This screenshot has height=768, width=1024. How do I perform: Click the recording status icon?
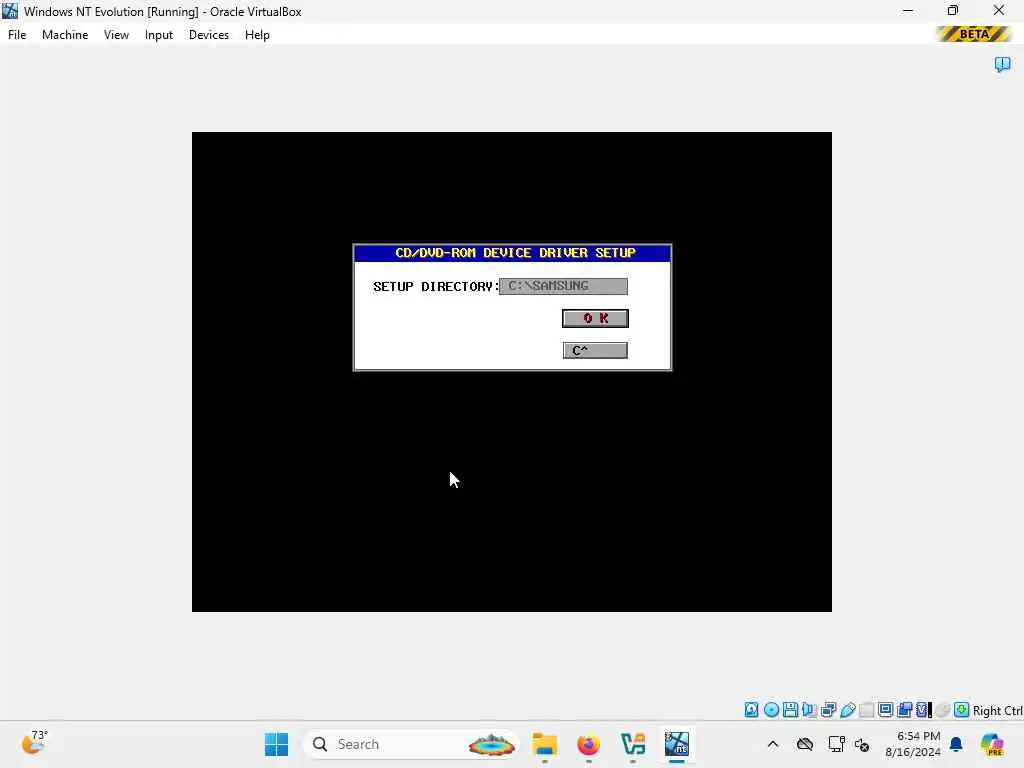[904, 710]
